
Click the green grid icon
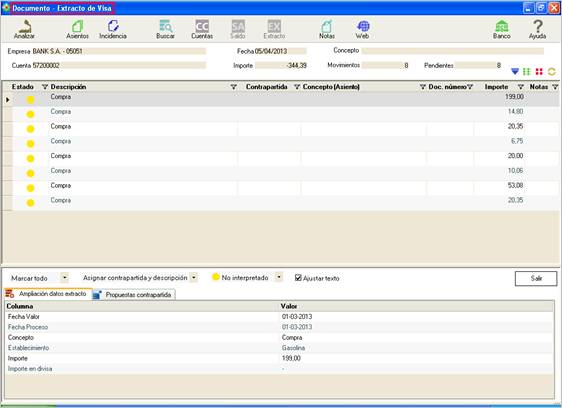[527, 71]
